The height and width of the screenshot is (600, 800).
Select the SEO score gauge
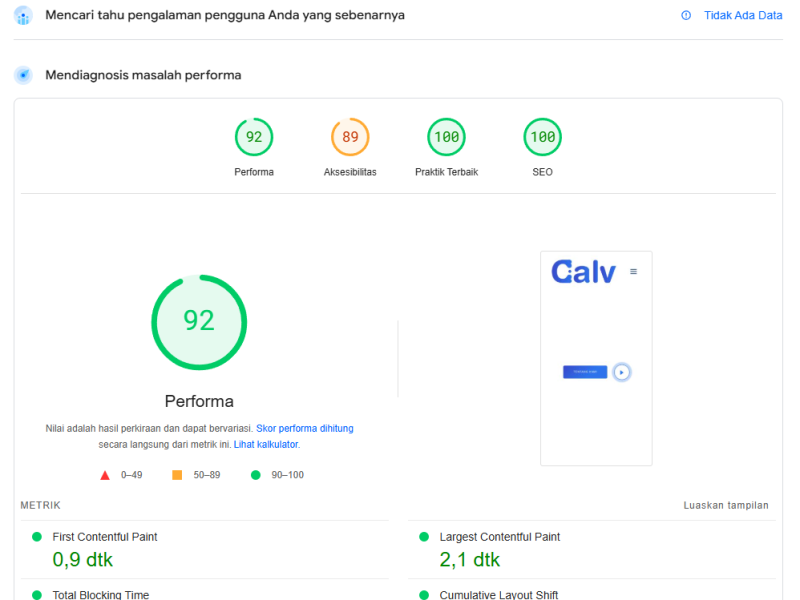(542, 137)
